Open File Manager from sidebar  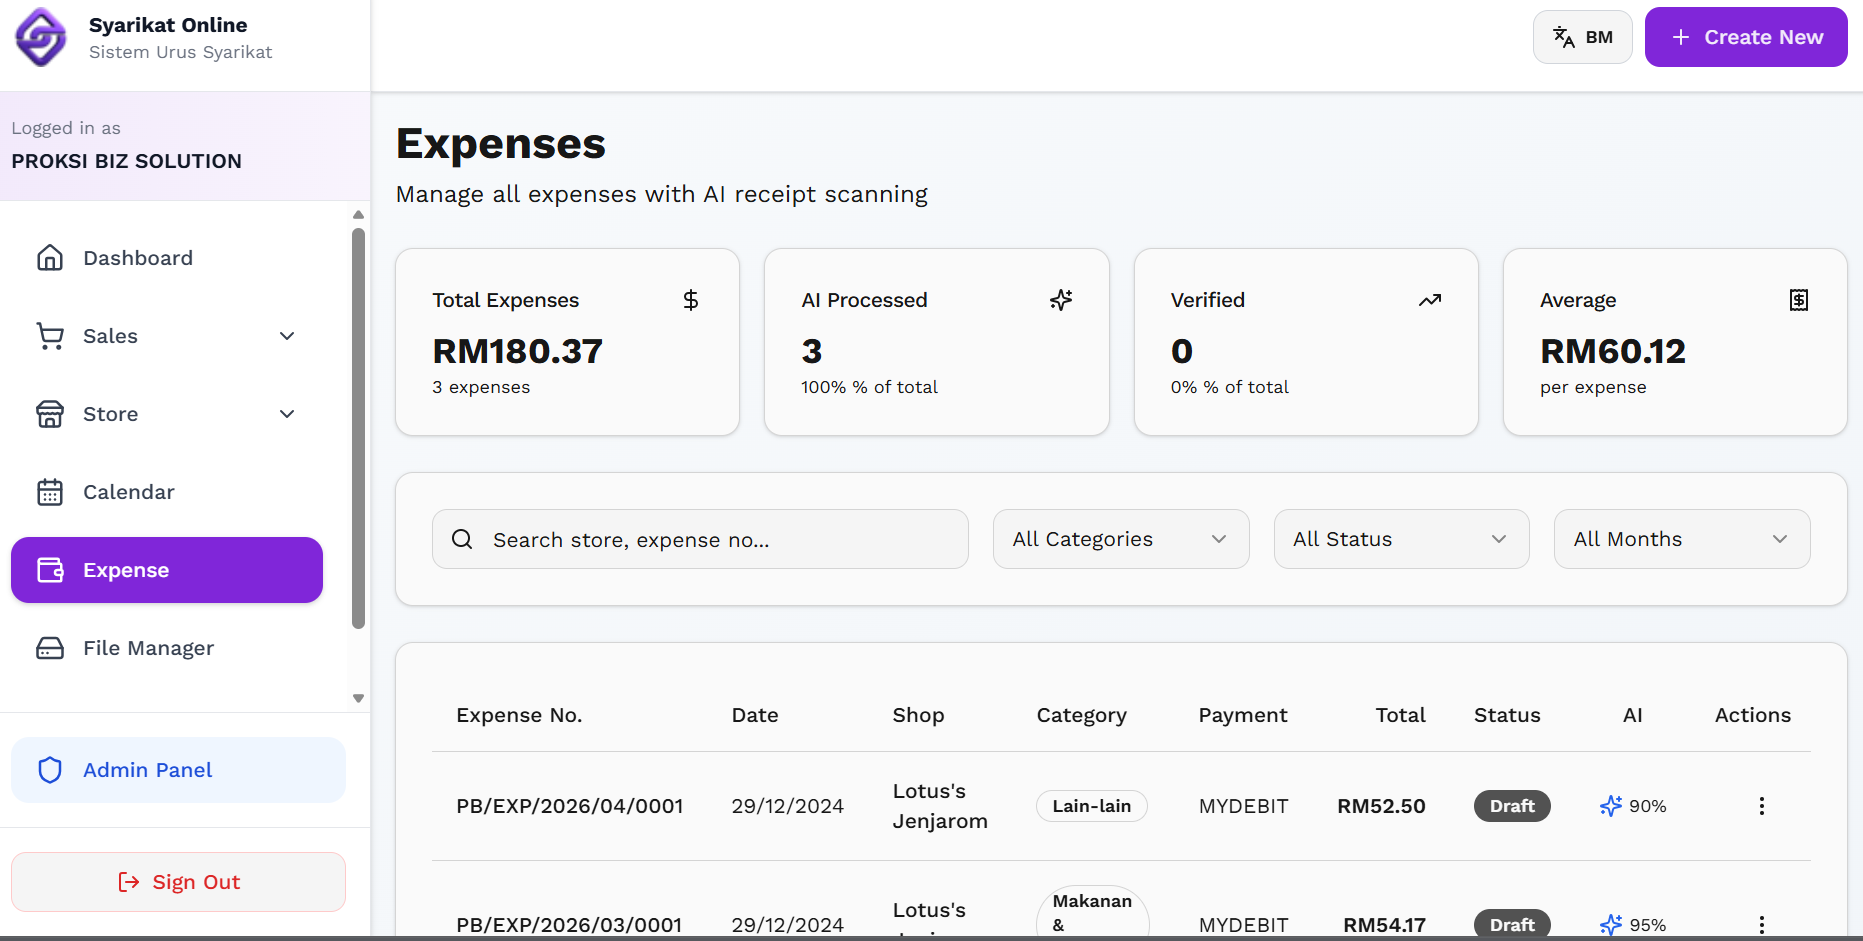coord(167,648)
